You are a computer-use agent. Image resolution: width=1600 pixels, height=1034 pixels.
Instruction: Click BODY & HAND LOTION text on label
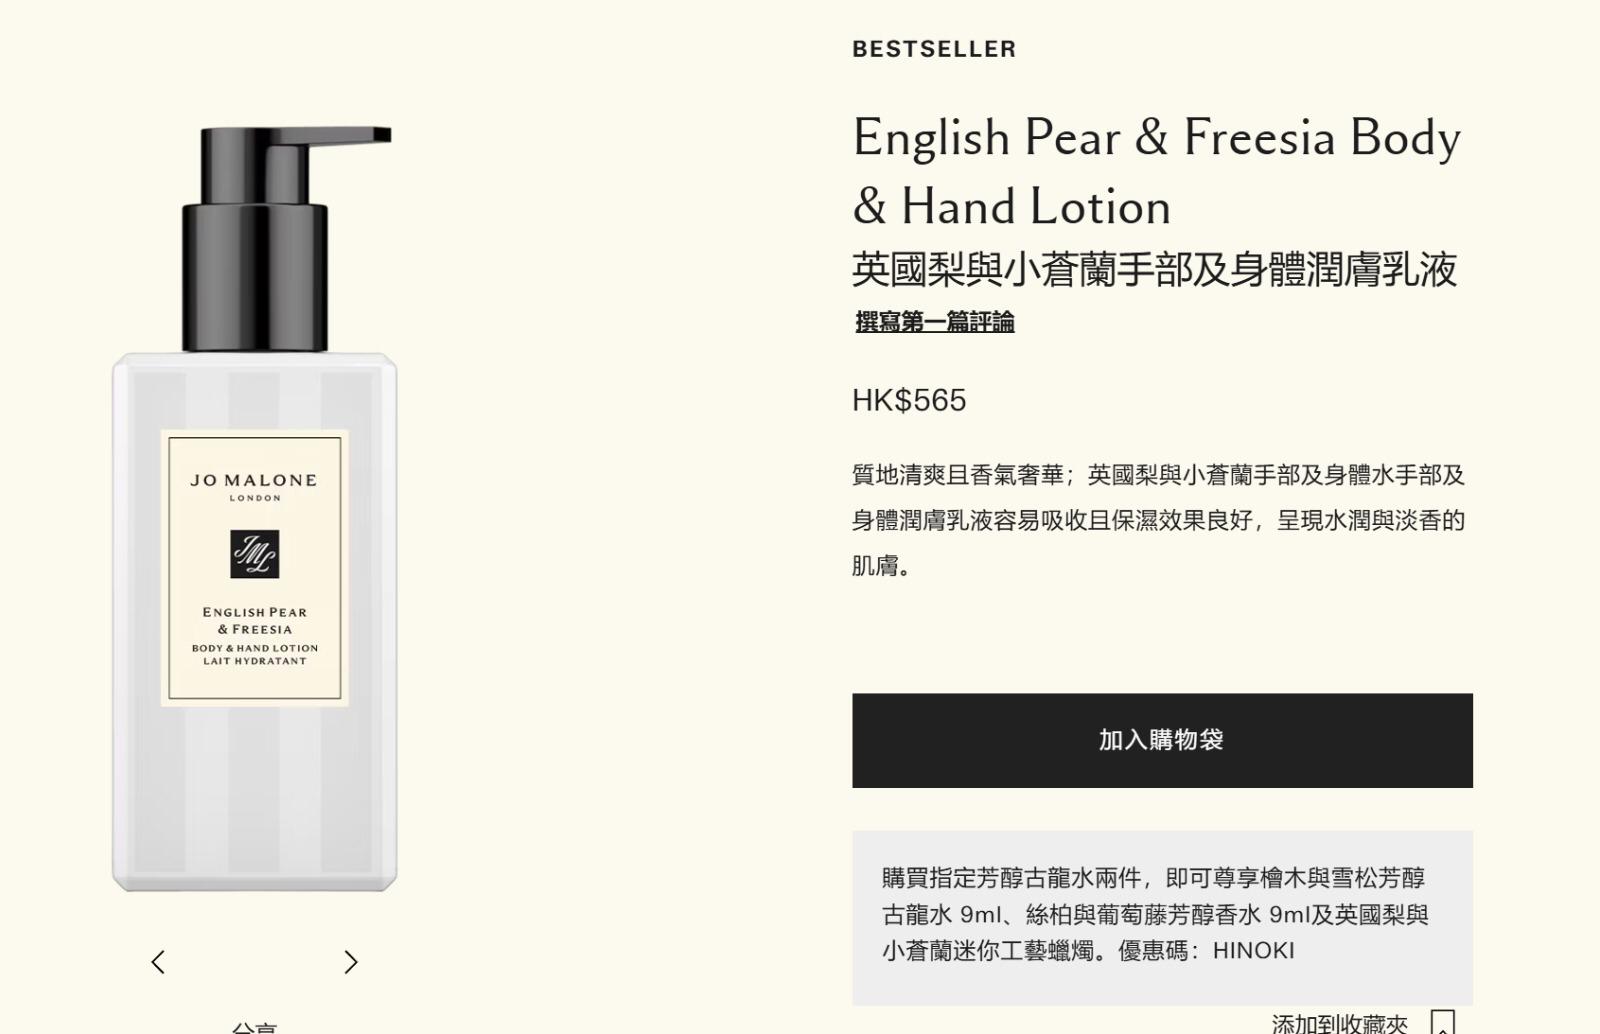(x=255, y=648)
